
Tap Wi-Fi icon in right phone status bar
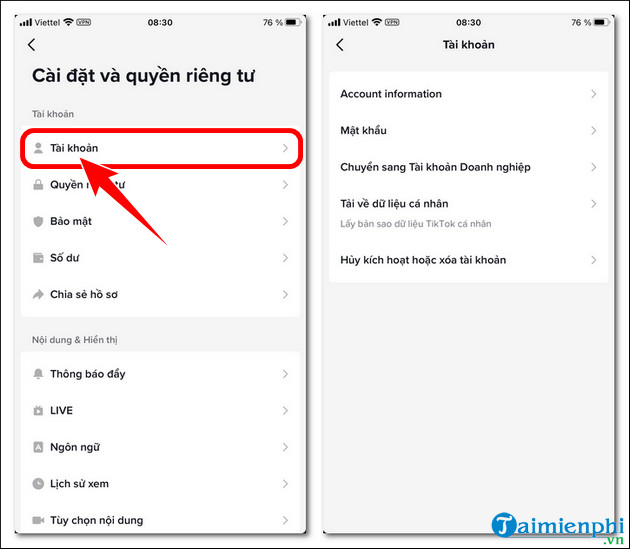pyautogui.click(x=376, y=22)
